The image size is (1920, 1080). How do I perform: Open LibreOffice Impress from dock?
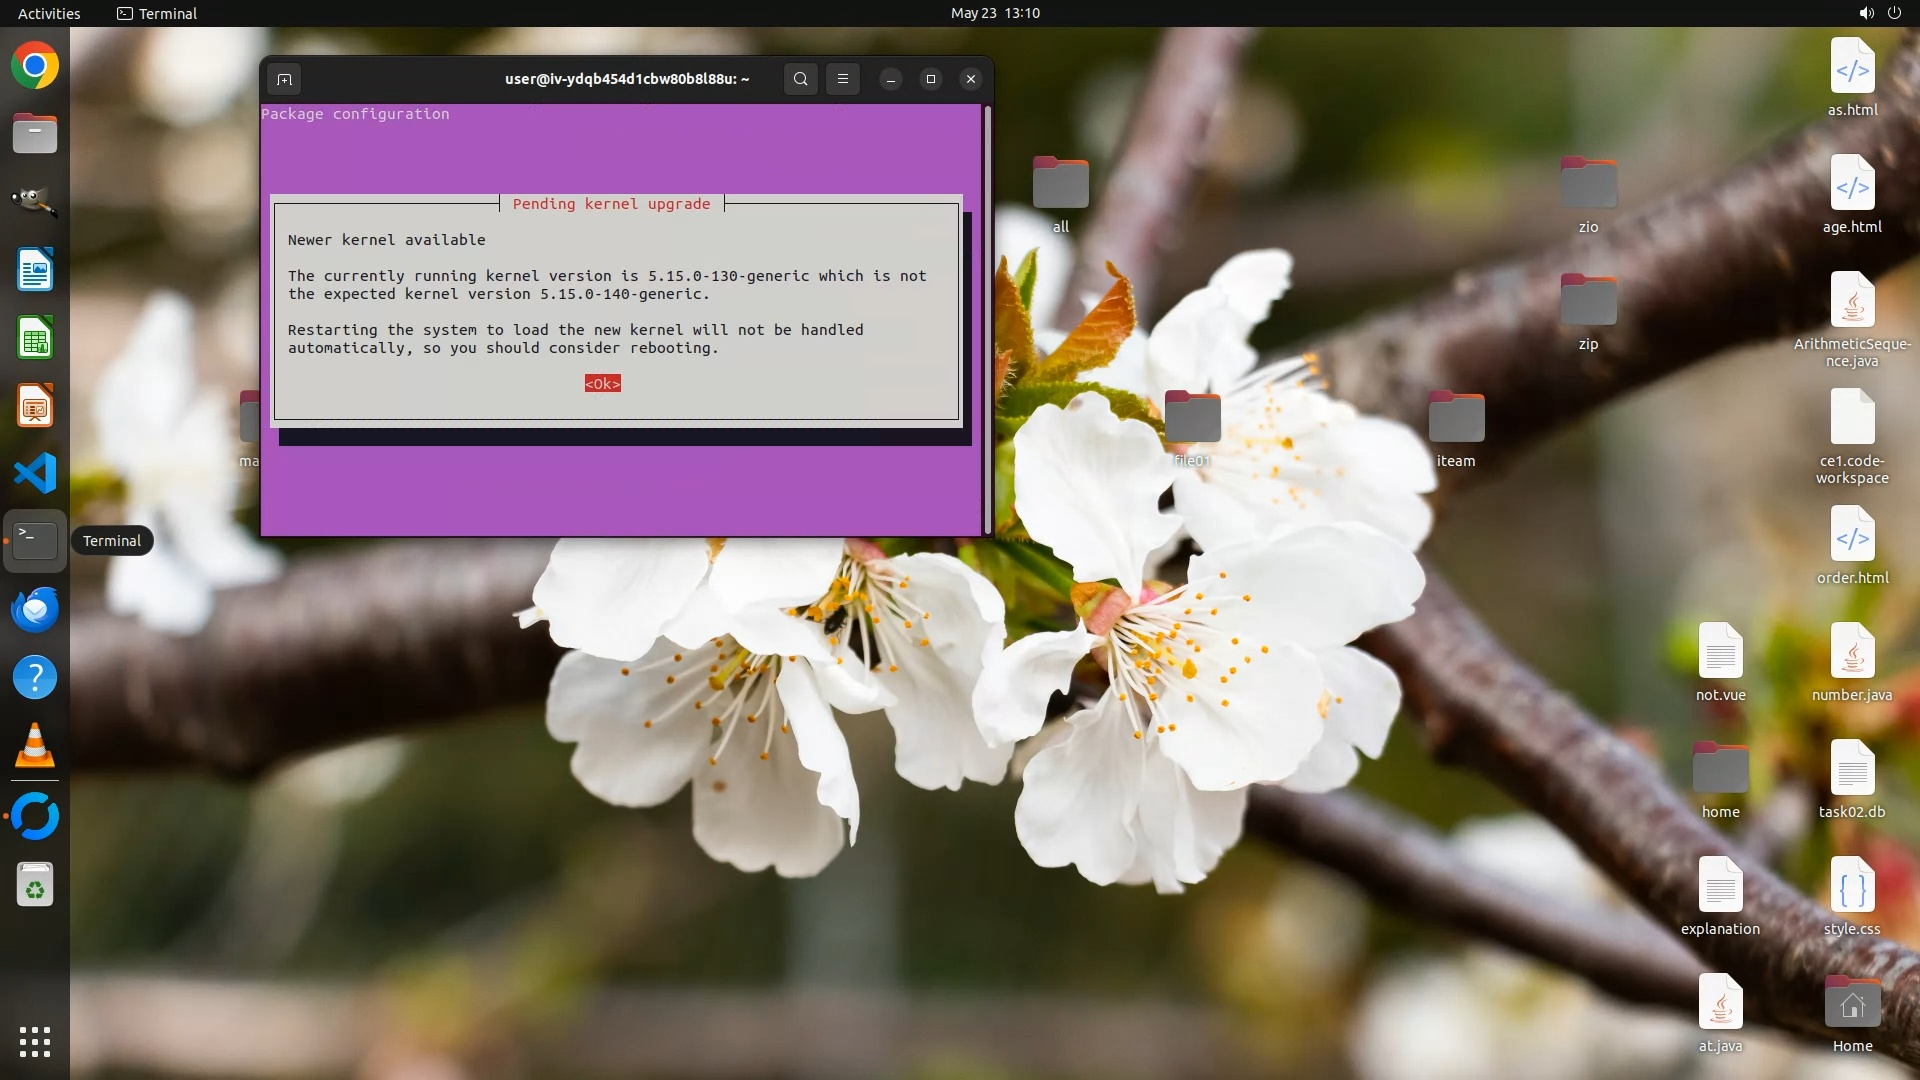(35, 406)
